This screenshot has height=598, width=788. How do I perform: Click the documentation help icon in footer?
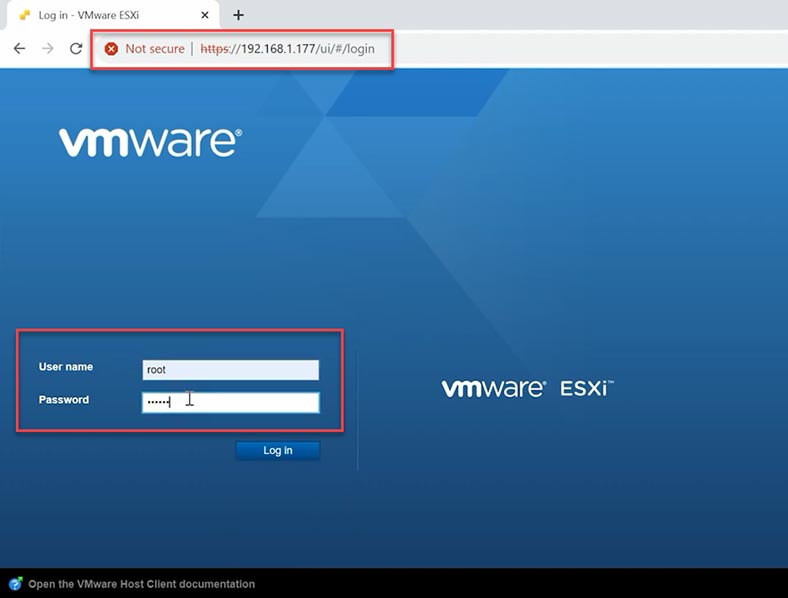[16, 584]
